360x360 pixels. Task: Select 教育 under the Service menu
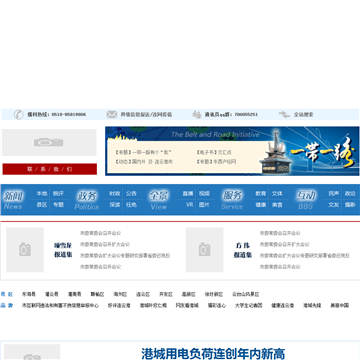click(261, 194)
